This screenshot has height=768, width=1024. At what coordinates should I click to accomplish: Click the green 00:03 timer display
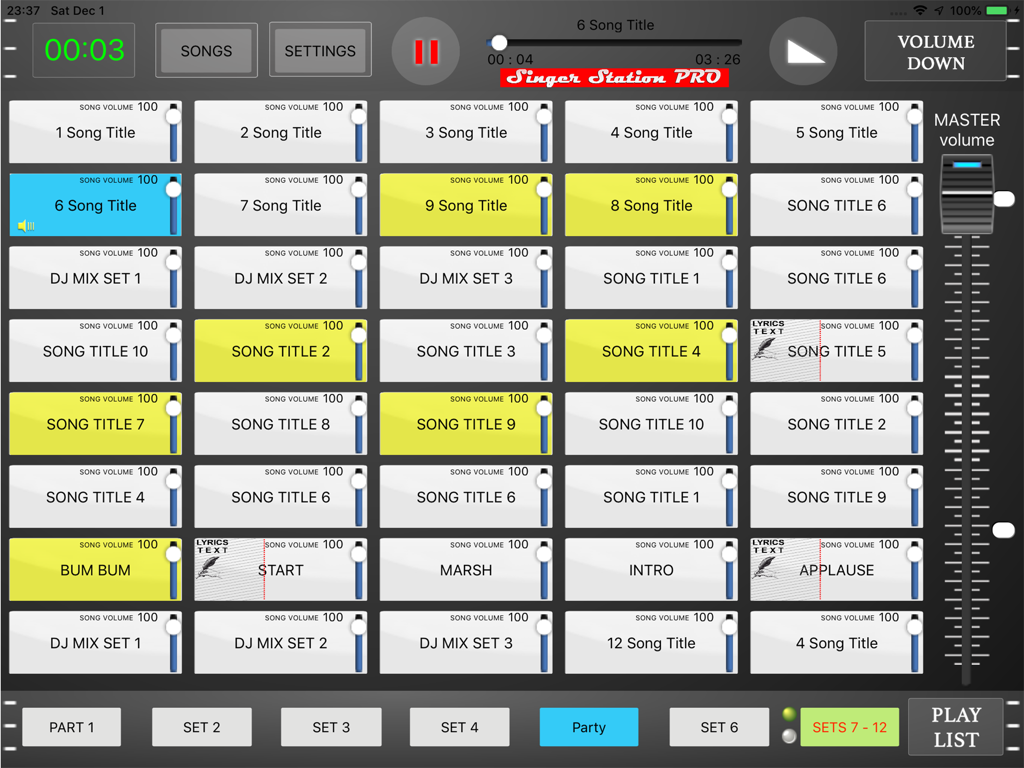tap(84, 49)
